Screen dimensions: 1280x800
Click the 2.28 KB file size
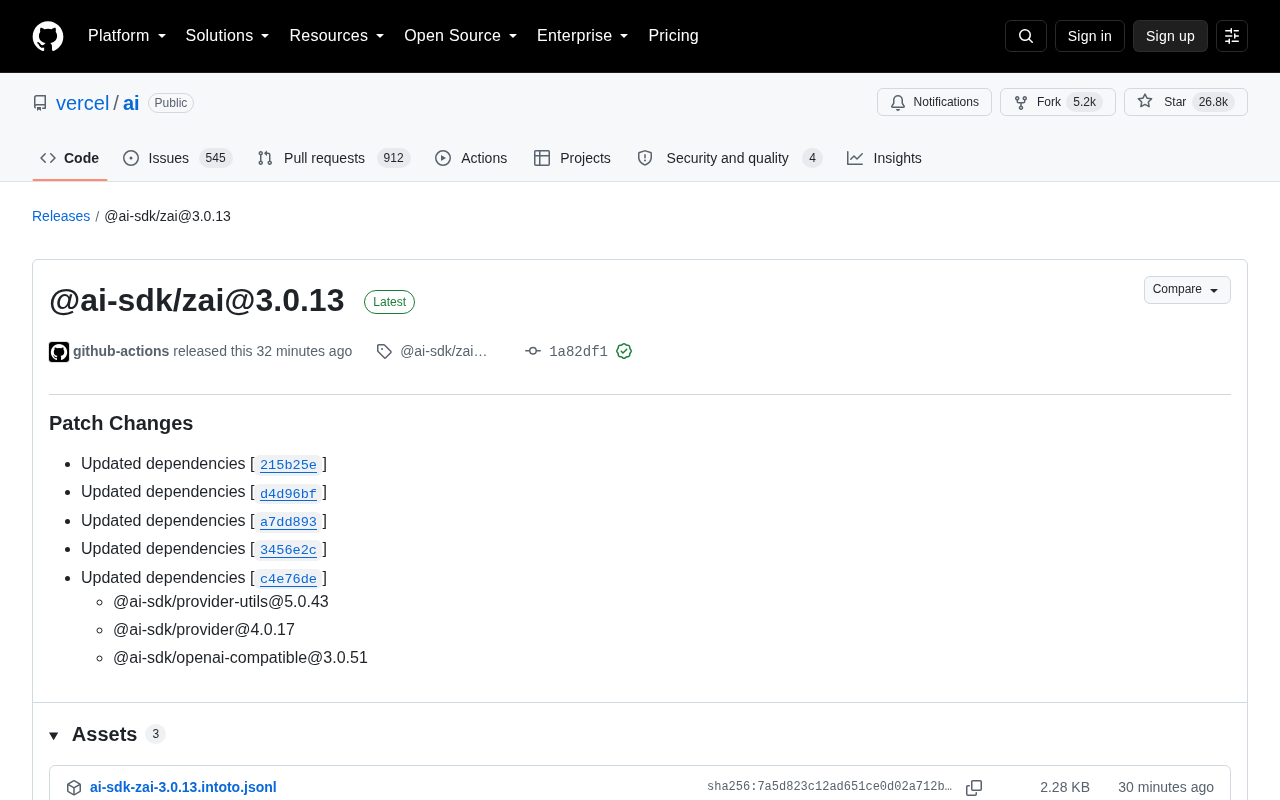pos(1065,787)
